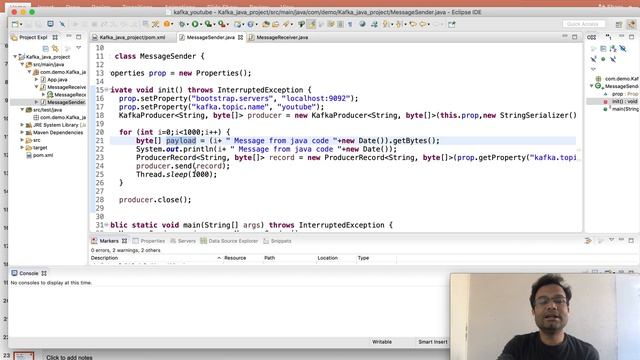
Task: Focus the Quick Access search field
Action: pyautogui.click(x=583, y=24)
